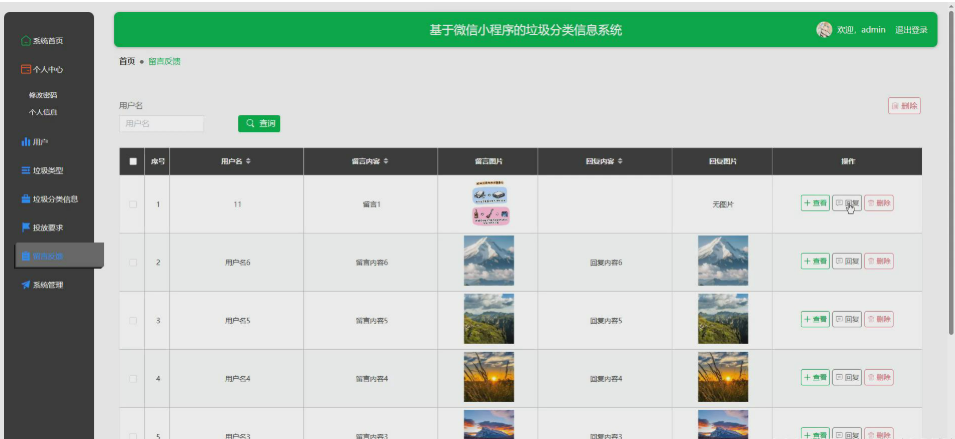Click the green 查询 search button

click(259, 124)
